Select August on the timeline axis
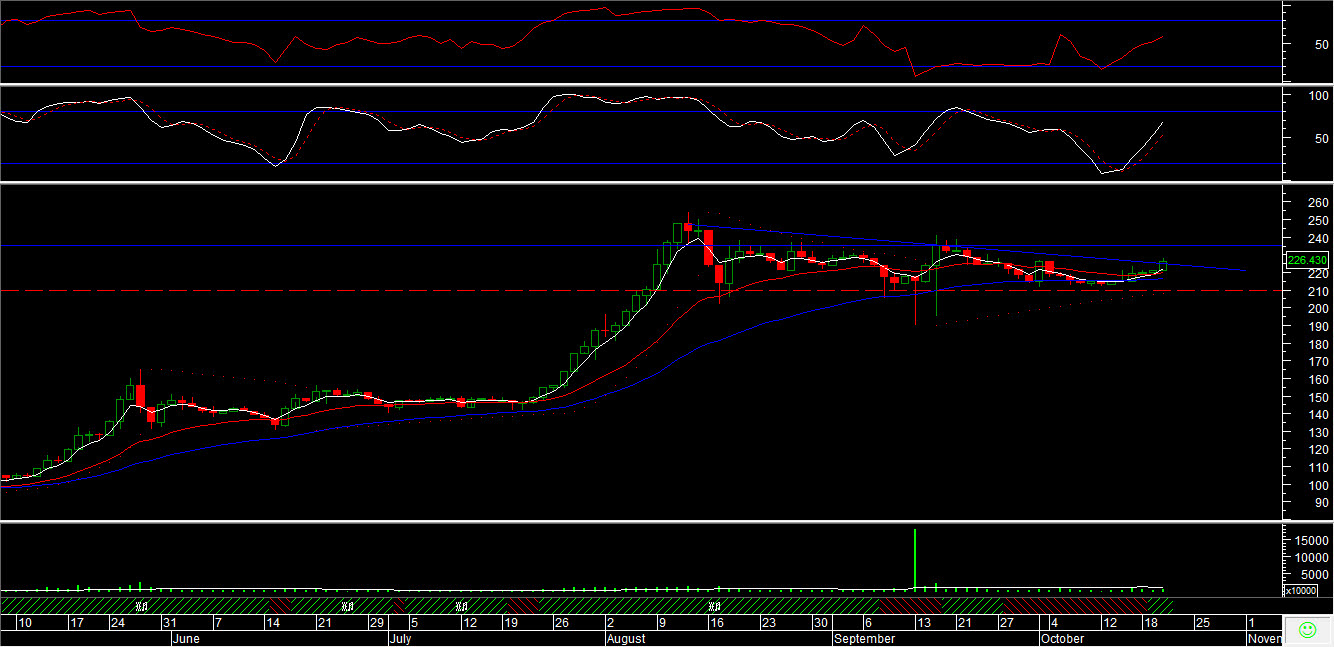 click(625, 638)
